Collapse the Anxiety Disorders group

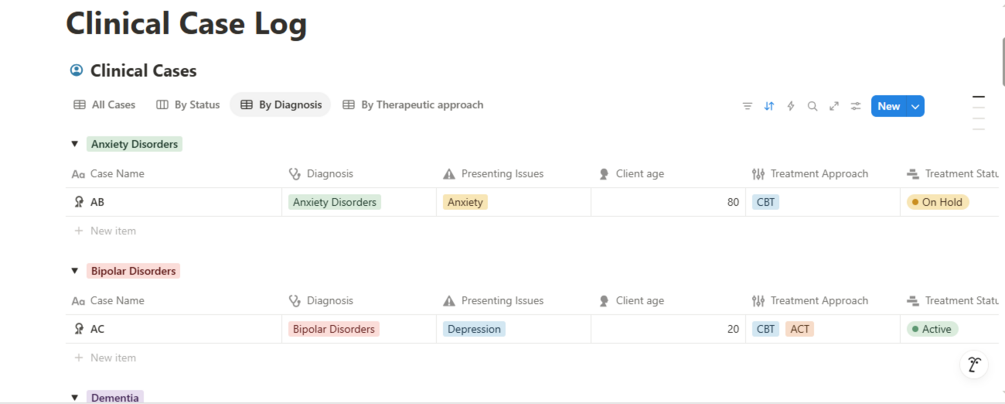(74, 144)
